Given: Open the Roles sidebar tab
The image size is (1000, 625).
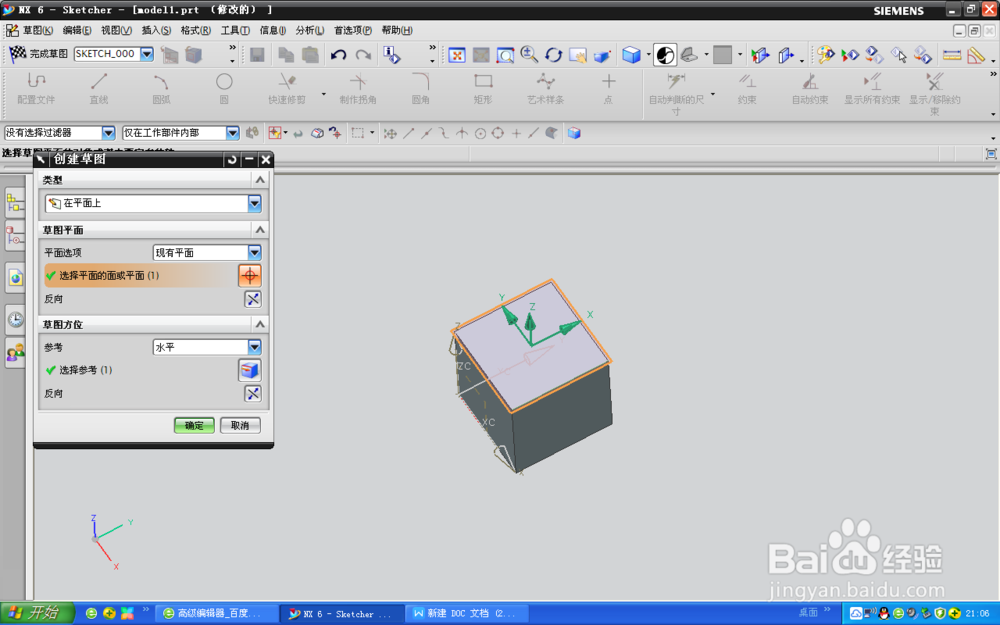Looking at the screenshot, I should [x=15, y=351].
